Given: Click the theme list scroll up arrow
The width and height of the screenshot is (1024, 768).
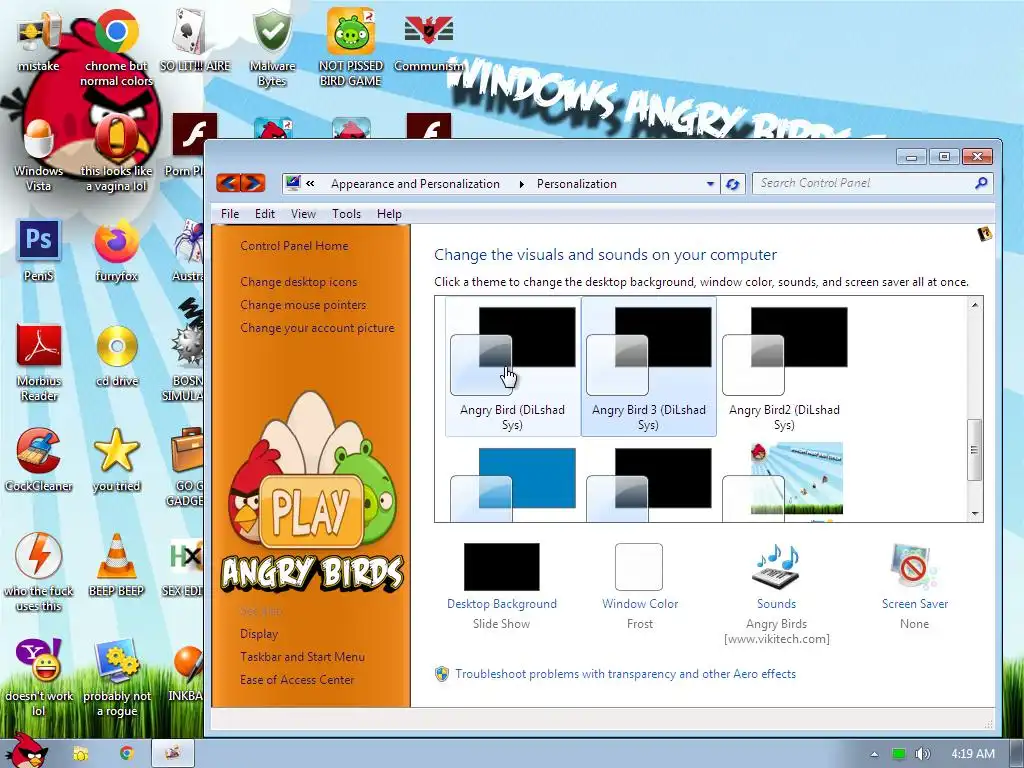Looking at the screenshot, I should [x=974, y=305].
